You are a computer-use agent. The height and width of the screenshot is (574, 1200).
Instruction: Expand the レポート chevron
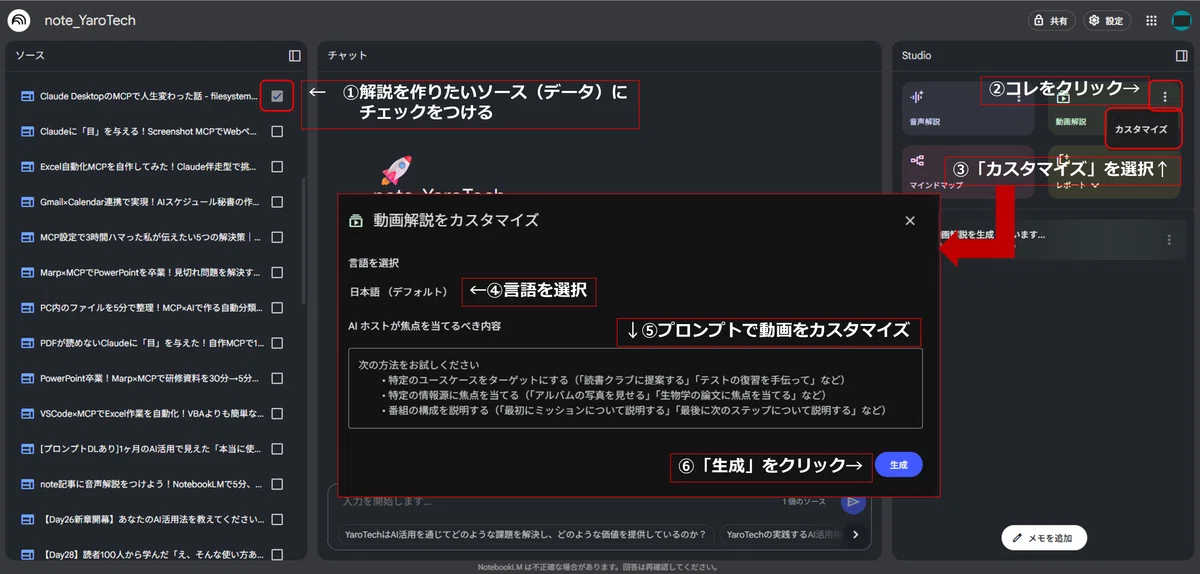point(1095,185)
